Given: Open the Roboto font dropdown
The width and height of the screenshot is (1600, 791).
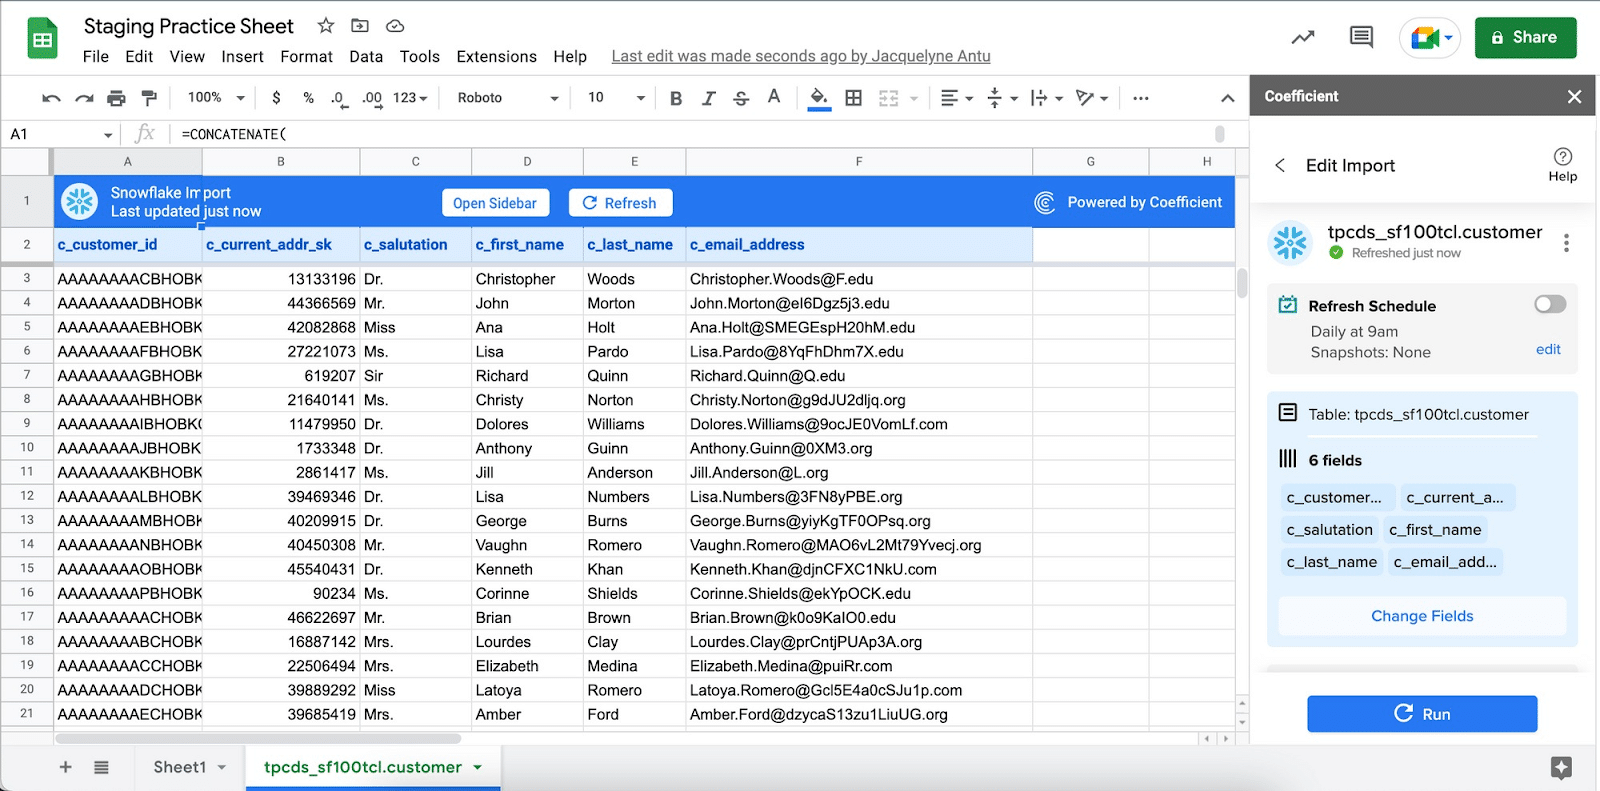Looking at the screenshot, I should tap(508, 98).
